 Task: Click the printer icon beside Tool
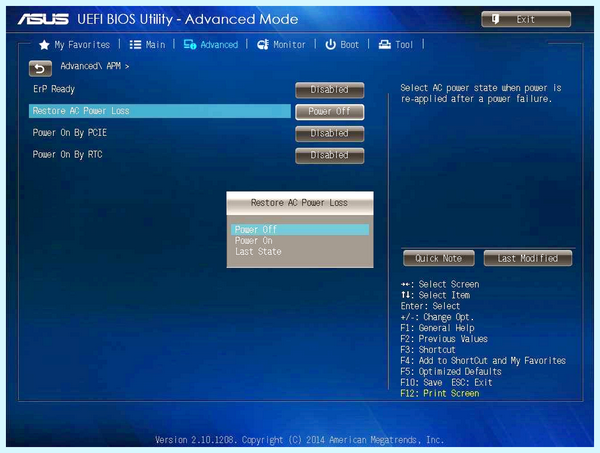pyautogui.click(x=385, y=45)
